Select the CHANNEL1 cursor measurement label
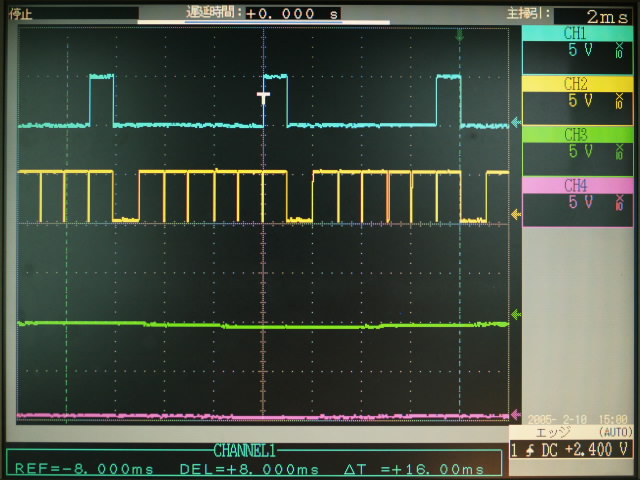 click(255, 451)
